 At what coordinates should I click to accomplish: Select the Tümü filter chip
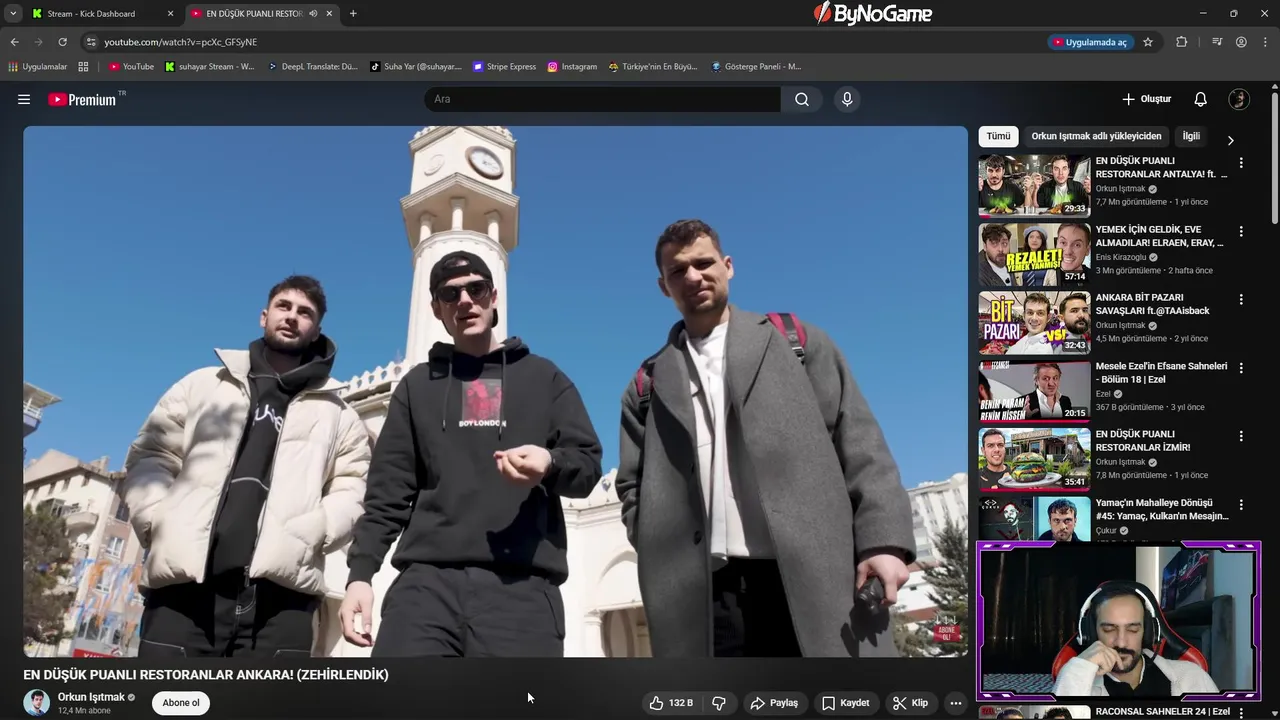click(998, 136)
